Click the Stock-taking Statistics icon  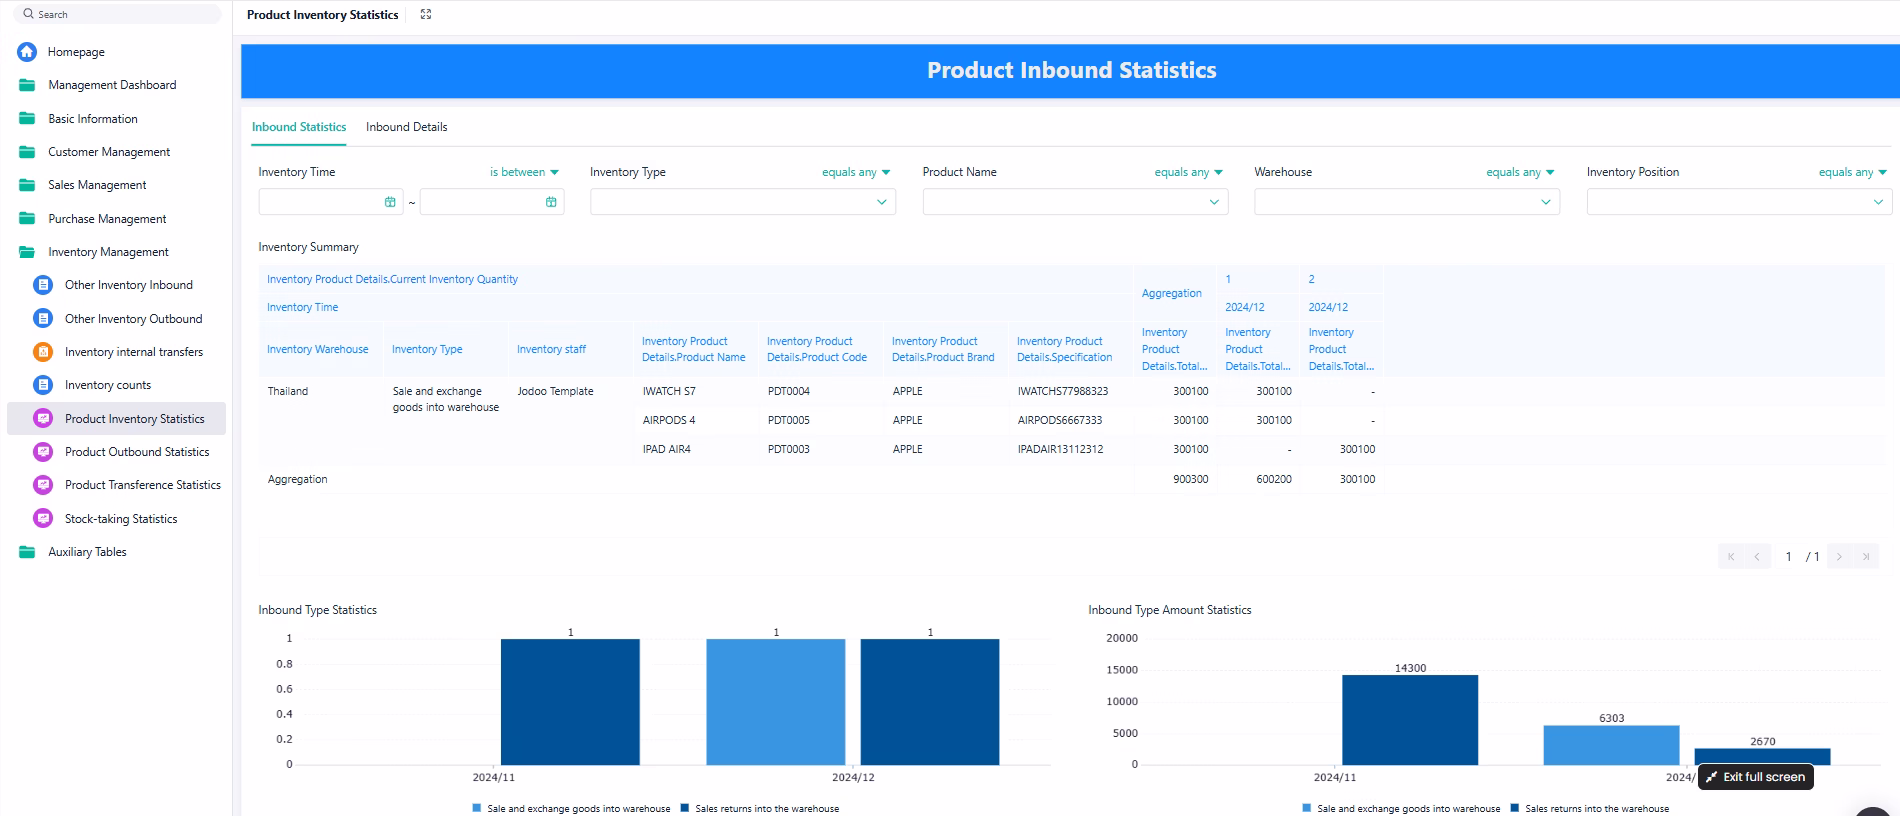coord(43,519)
